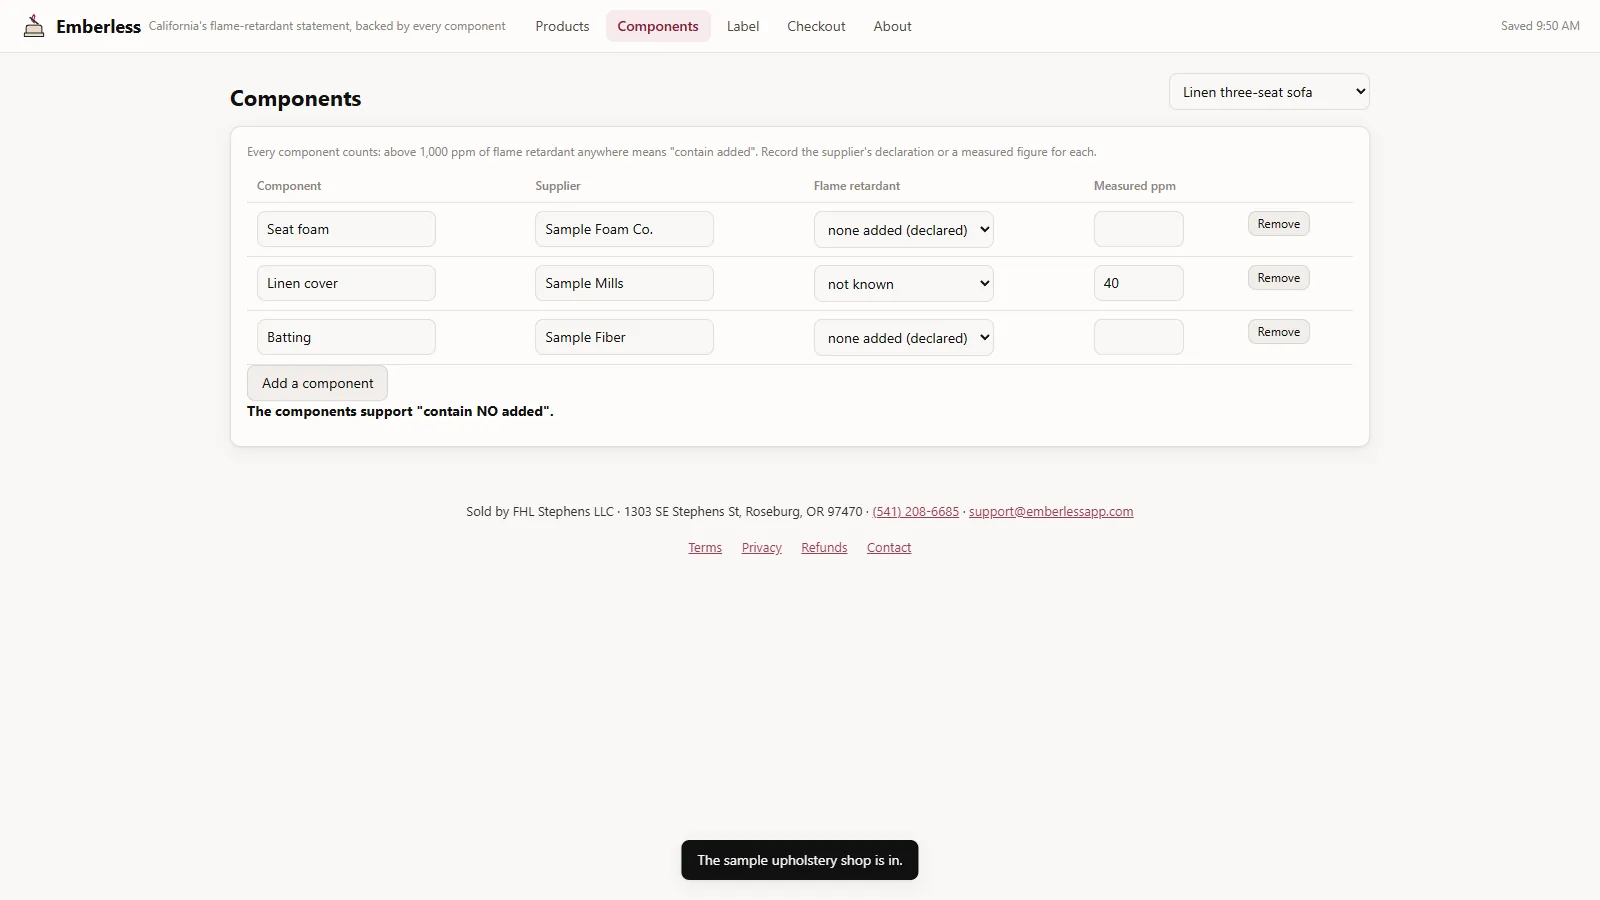1600x900 pixels.
Task: Click Add a component button
Action: [317, 383]
